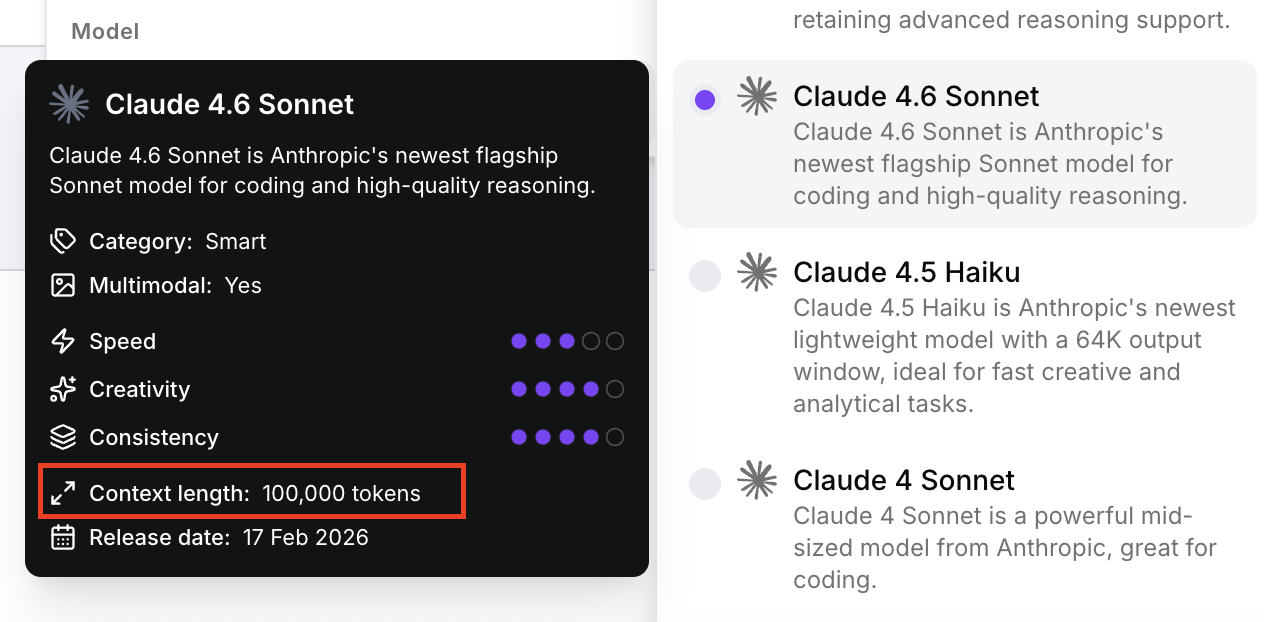Screen dimensions: 1264x622
Task: Click the Anthropic logo beside Claude 4 Sonnet
Action: [757, 480]
